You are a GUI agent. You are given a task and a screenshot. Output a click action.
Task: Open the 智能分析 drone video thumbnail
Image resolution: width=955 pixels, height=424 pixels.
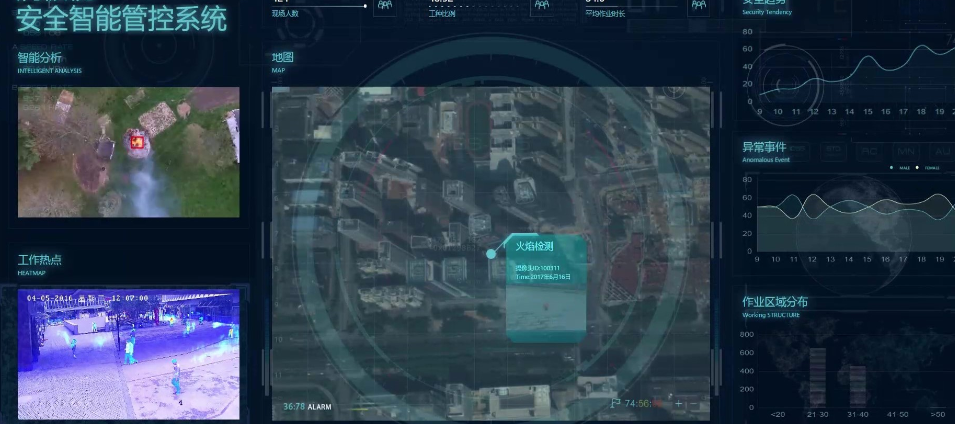[129, 152]
